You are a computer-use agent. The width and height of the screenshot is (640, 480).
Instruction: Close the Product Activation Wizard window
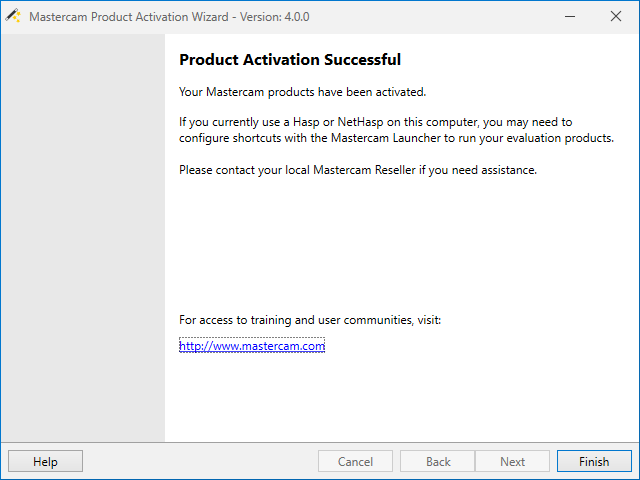click(x=615, y=16)
